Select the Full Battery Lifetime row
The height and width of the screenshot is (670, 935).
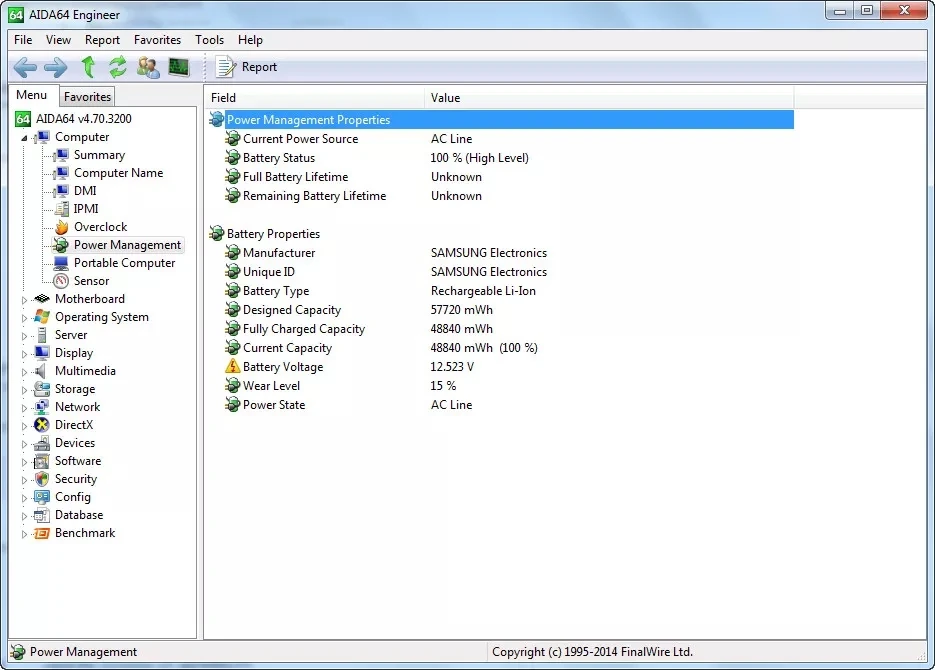501,177
